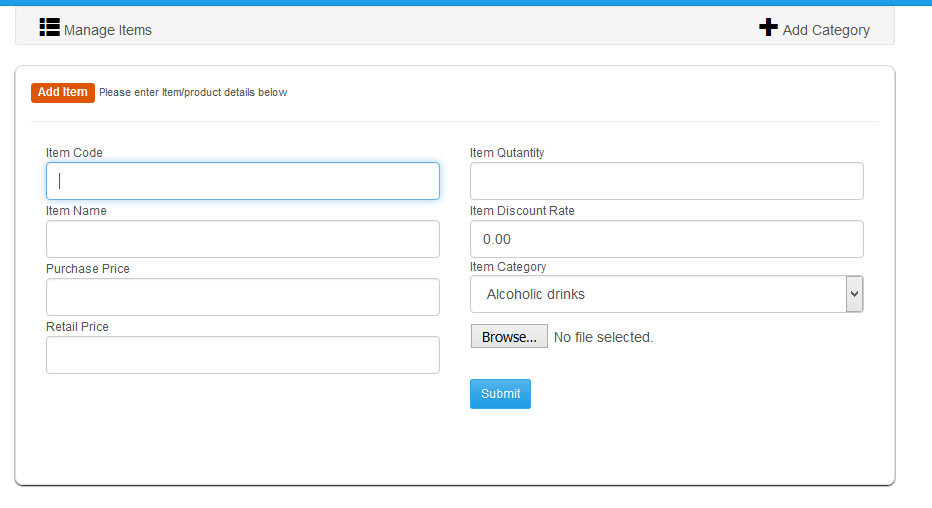The image size is (932, 508).
Task: Click the orange Add Item badge
Action: (63, 92)
